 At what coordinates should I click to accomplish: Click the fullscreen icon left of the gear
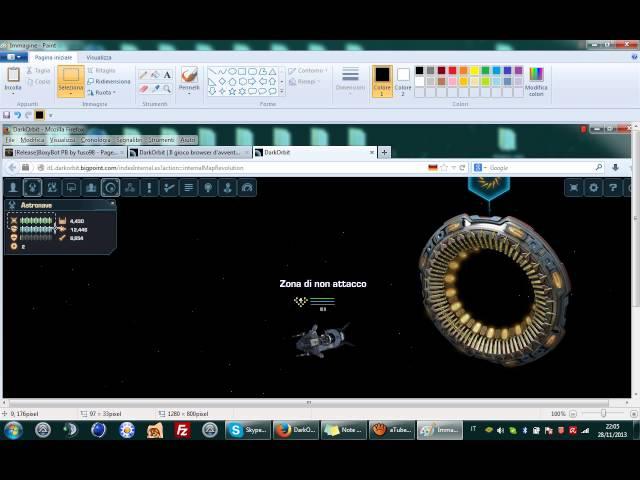tap(573, 187)
